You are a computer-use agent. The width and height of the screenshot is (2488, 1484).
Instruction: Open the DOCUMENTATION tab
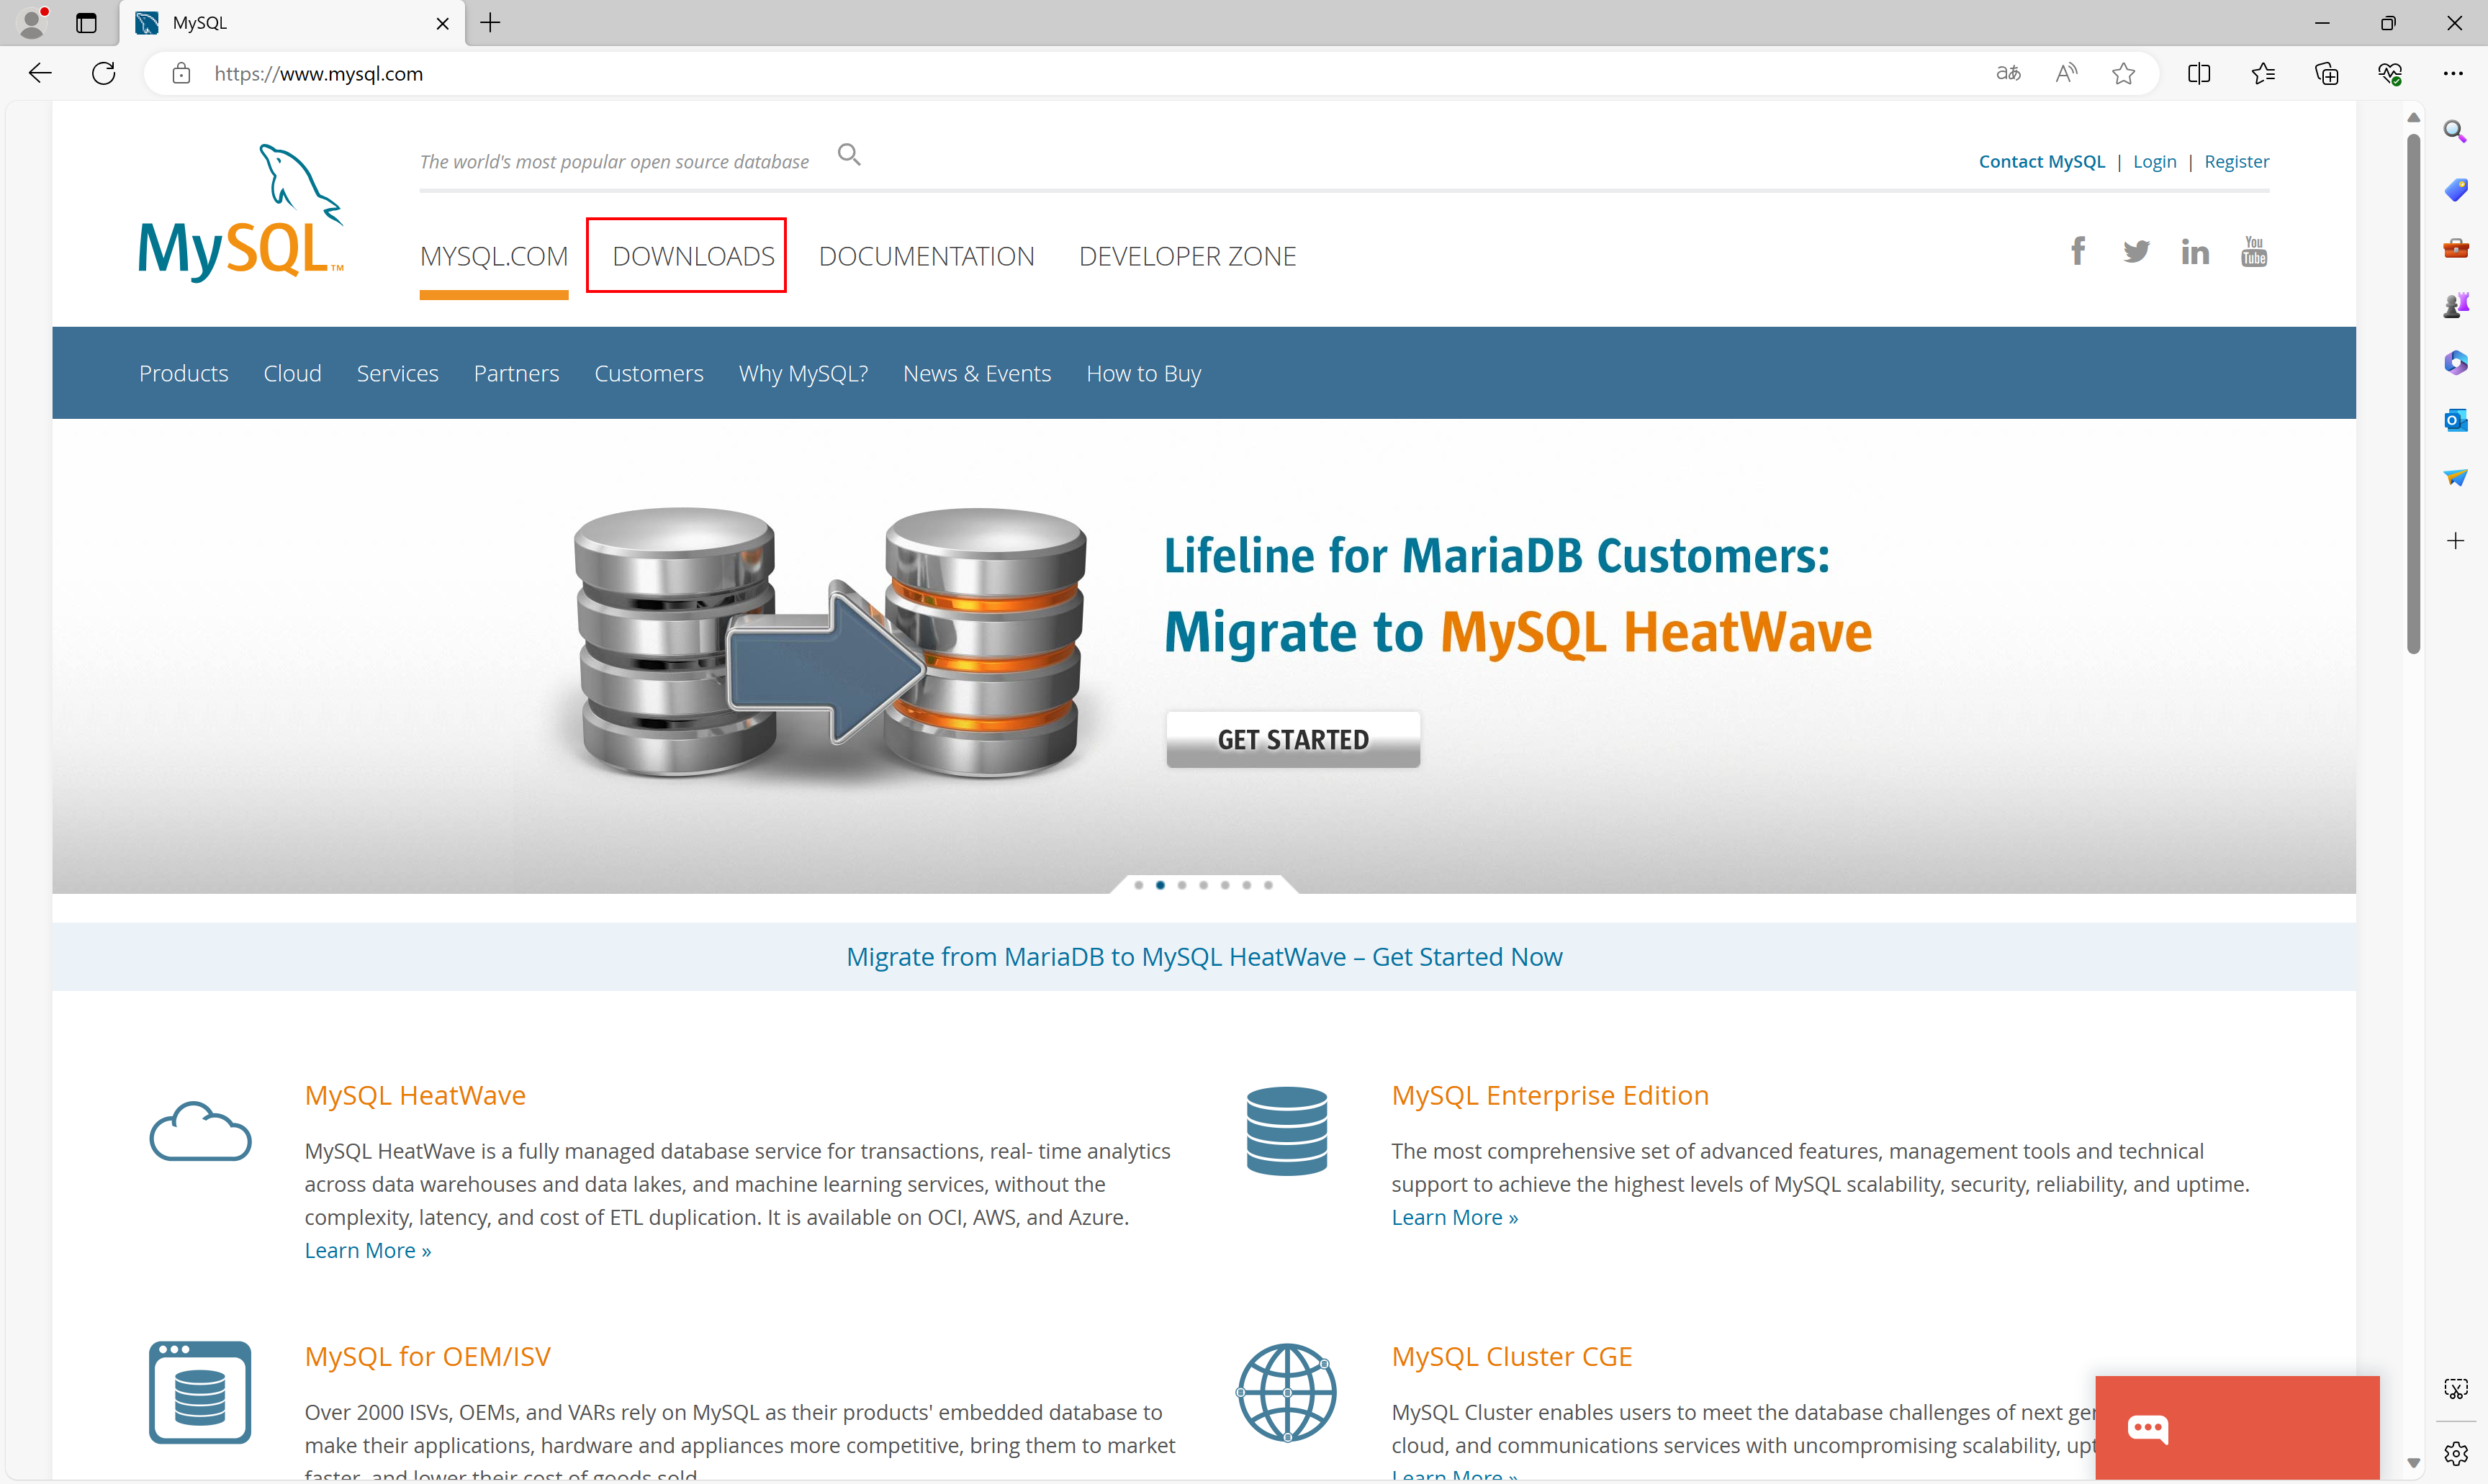(926, 257)
